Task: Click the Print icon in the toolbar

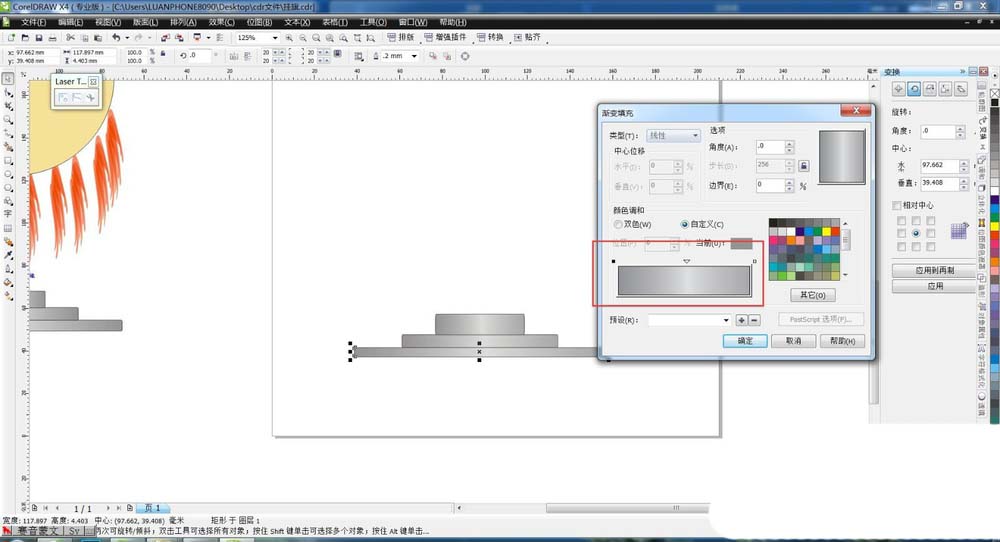Action: [51, 38]
